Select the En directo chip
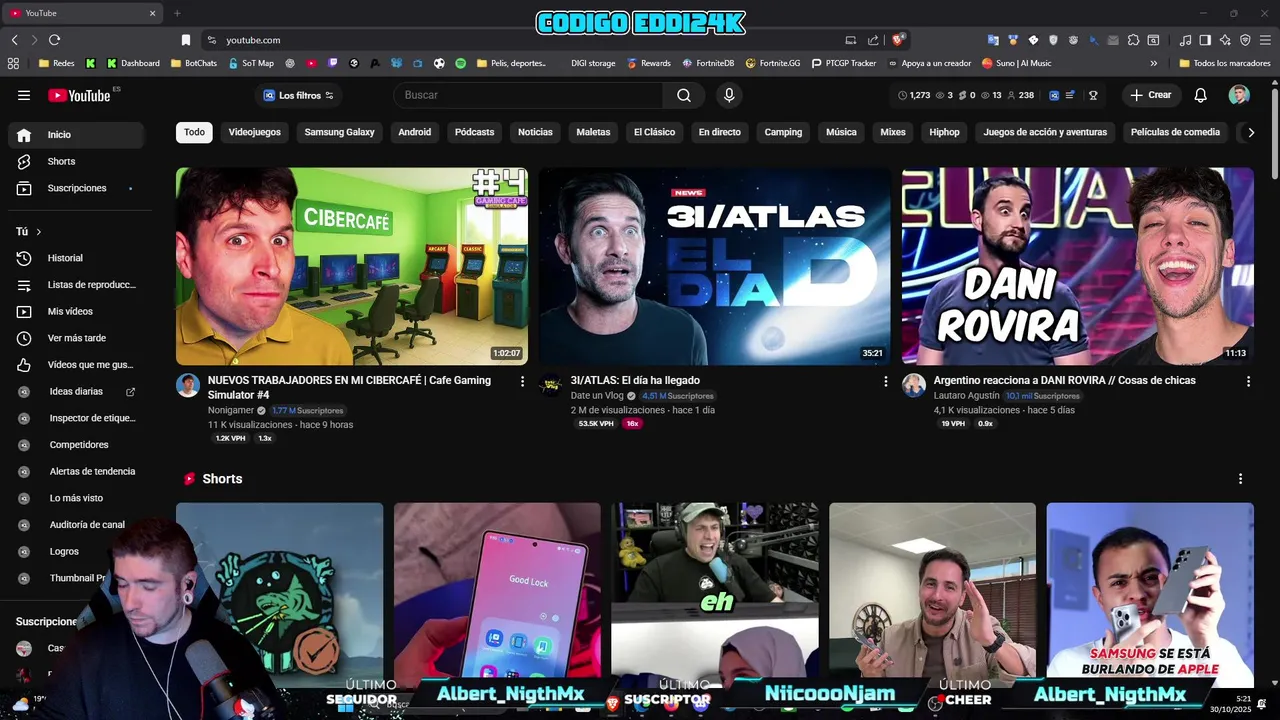Screen dimensions: 1280x720 coord(720,132)
